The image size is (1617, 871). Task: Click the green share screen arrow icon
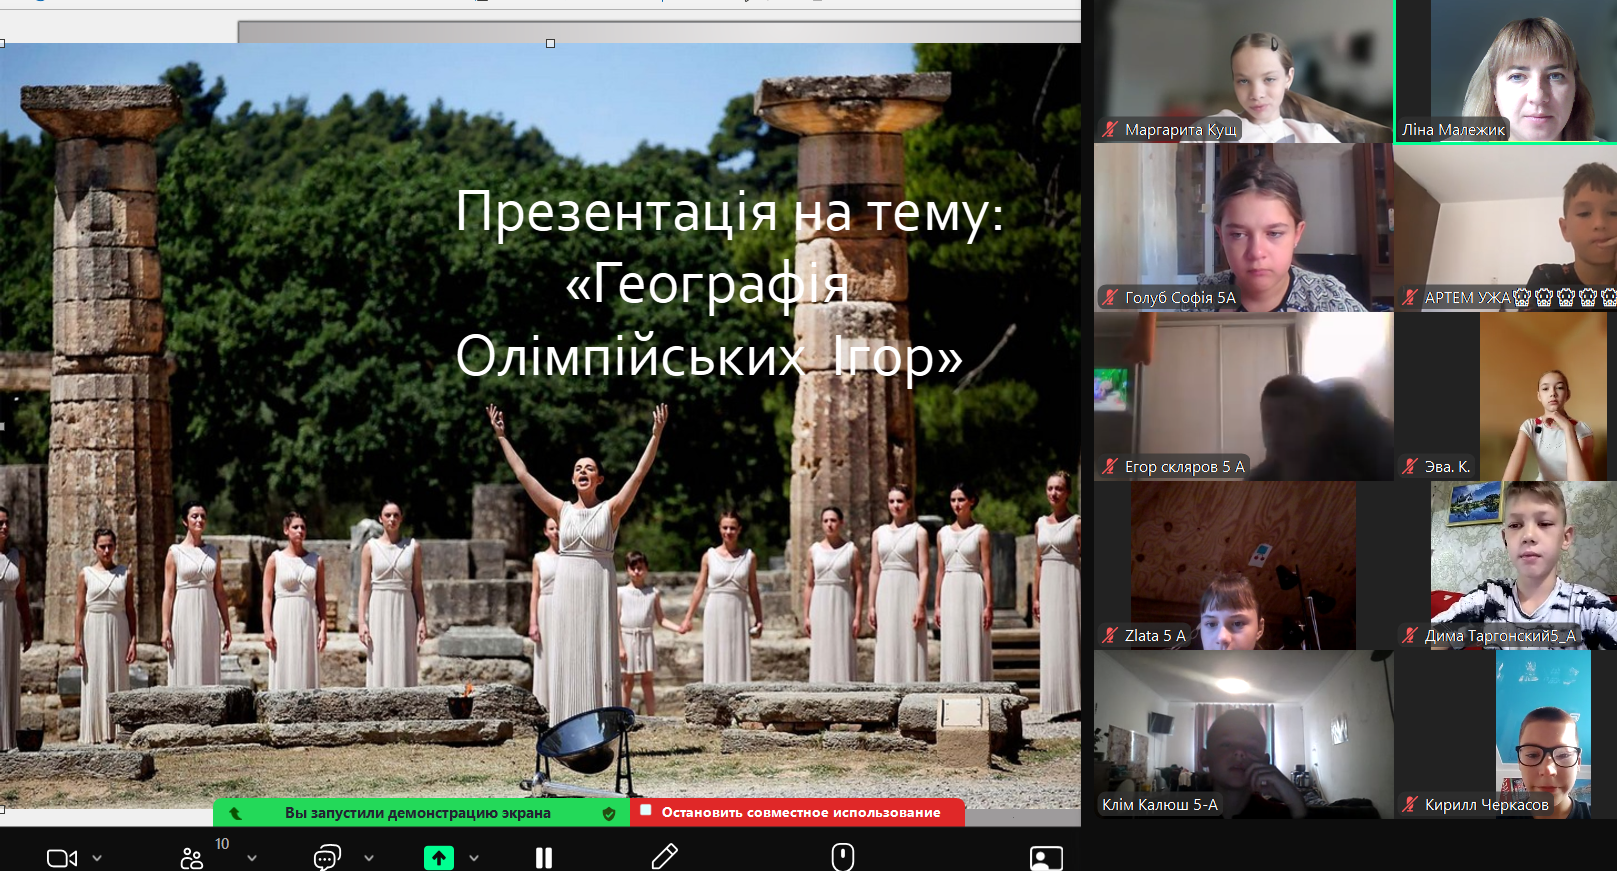click(x=439, y=858)
